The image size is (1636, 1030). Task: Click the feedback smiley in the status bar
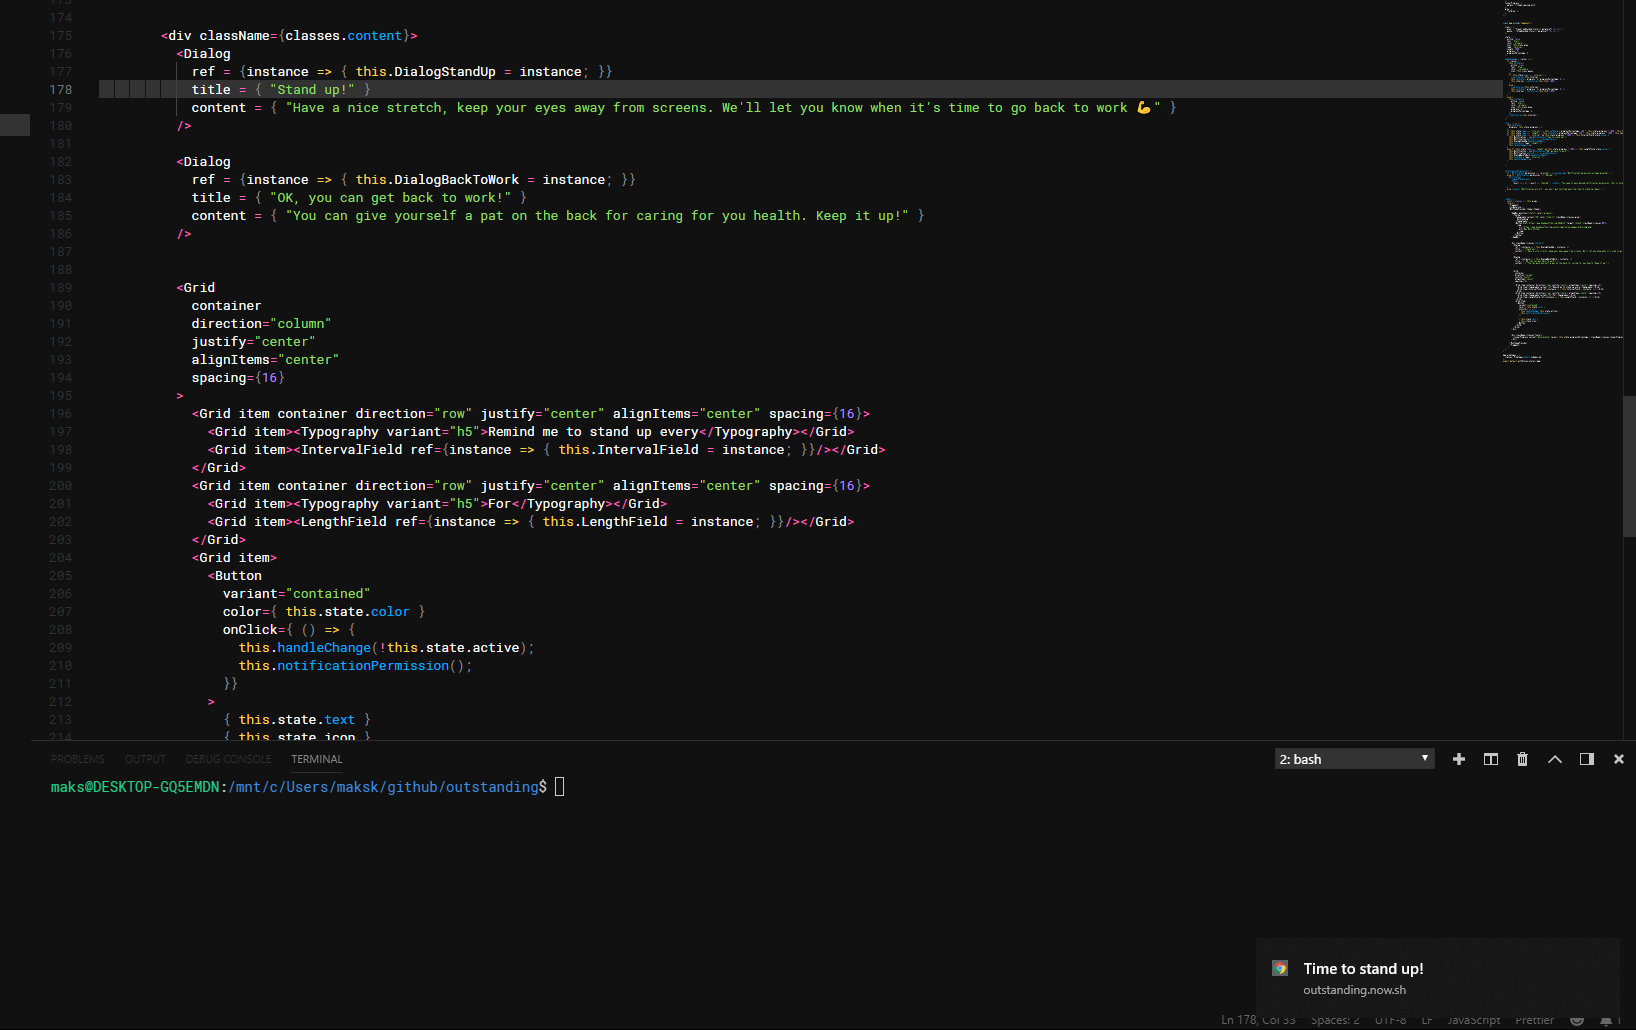[1577, 1021]
